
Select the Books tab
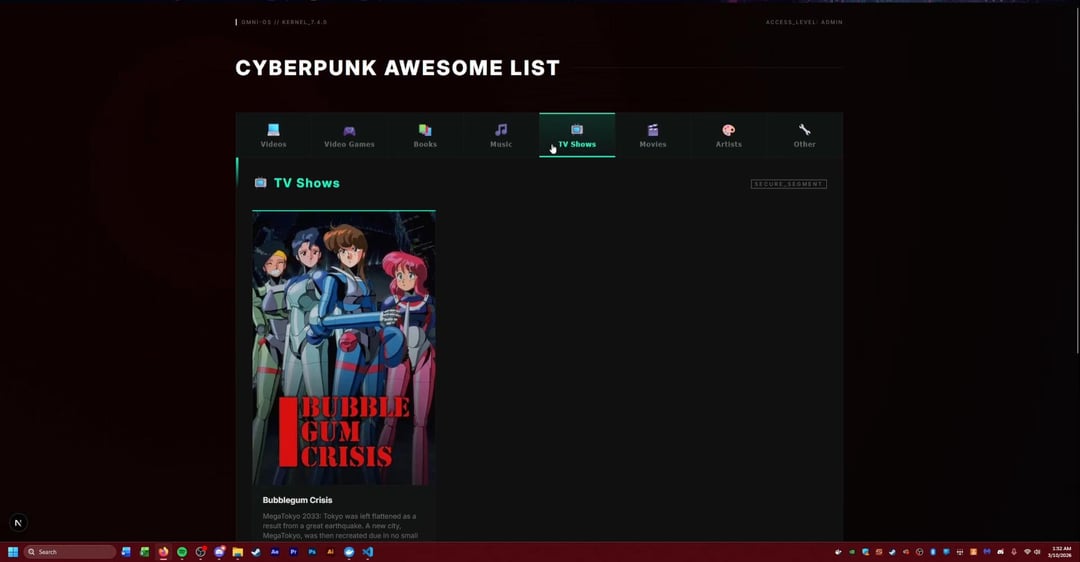(x=425, y=135)
